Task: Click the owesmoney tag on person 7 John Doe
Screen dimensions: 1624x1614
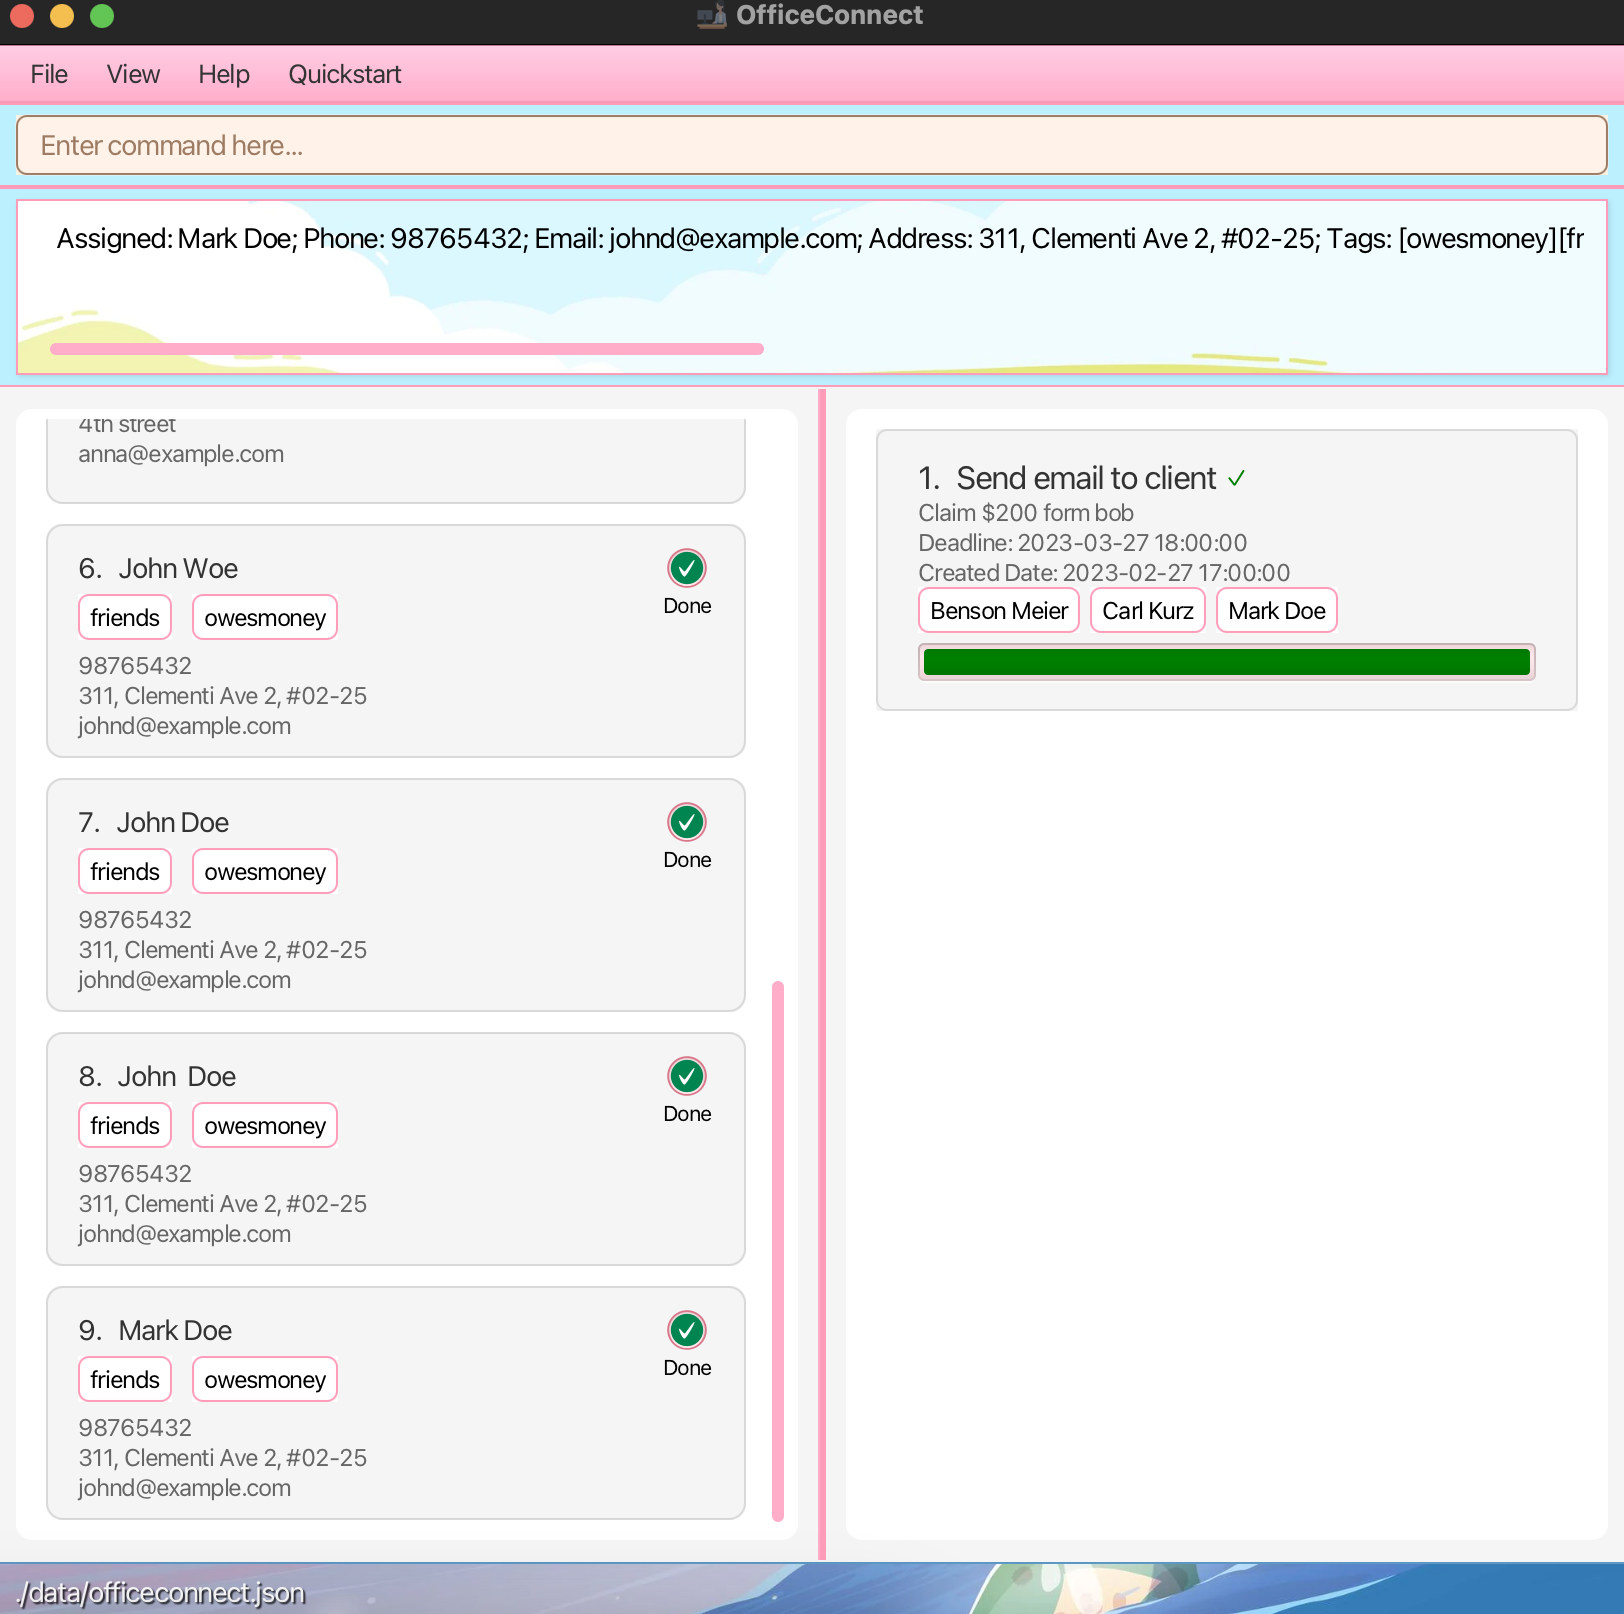Action: pyautogui.click(x=265, y=872)
